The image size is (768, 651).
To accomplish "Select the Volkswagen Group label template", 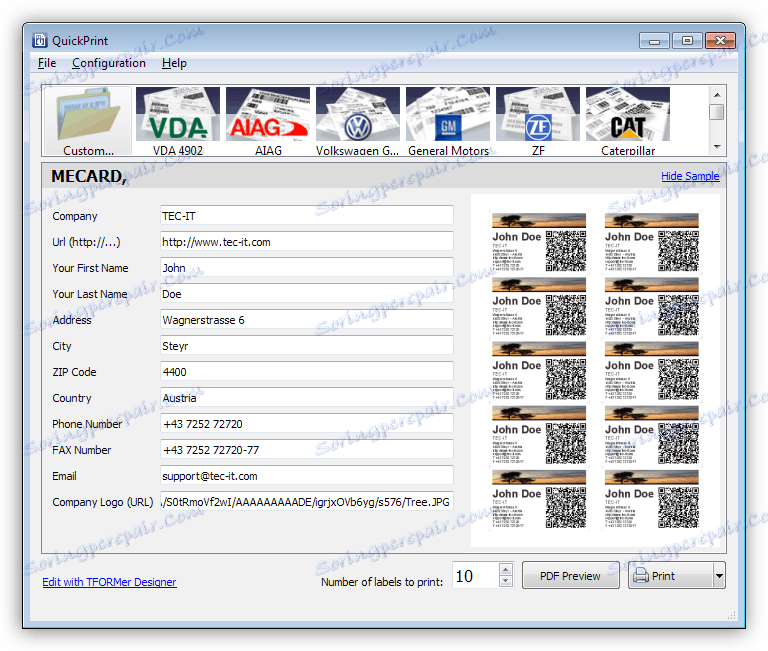I will pyautogui.click(x=358, y=121).
